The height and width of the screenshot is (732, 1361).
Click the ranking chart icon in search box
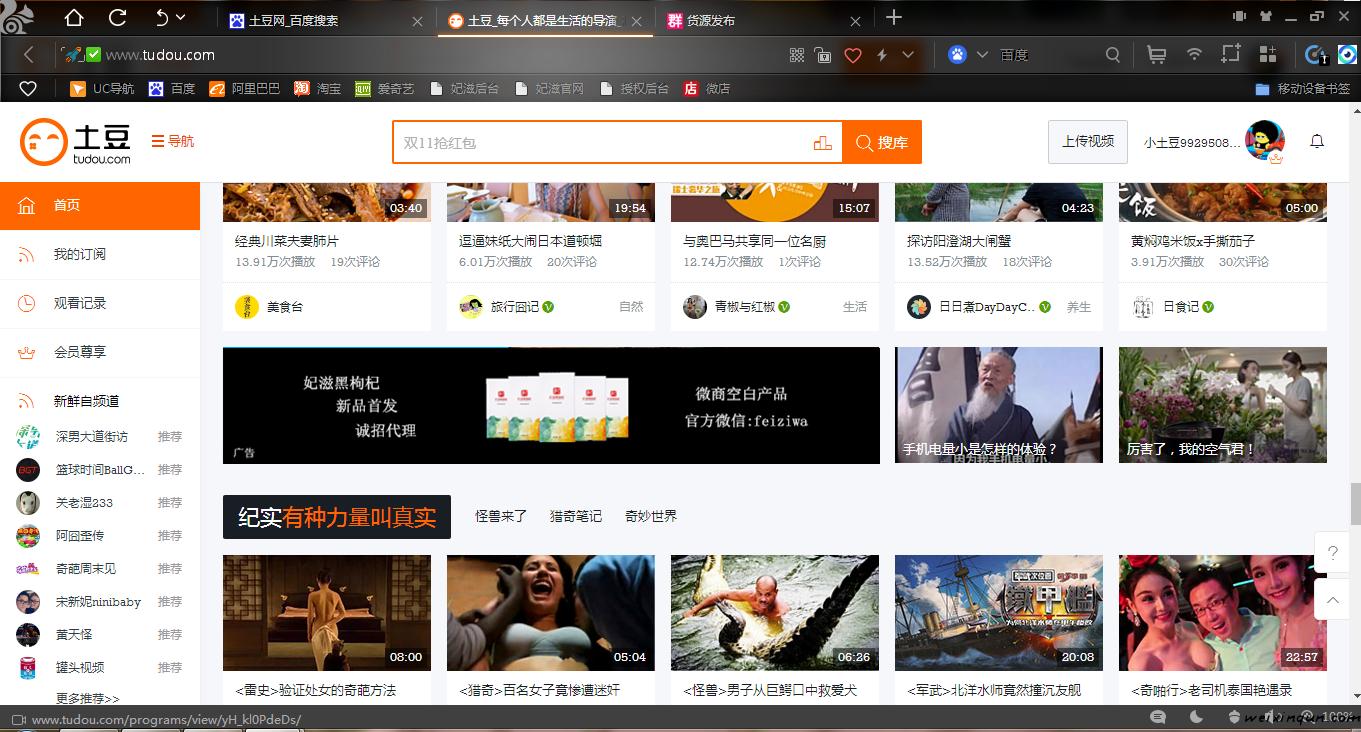822,143
